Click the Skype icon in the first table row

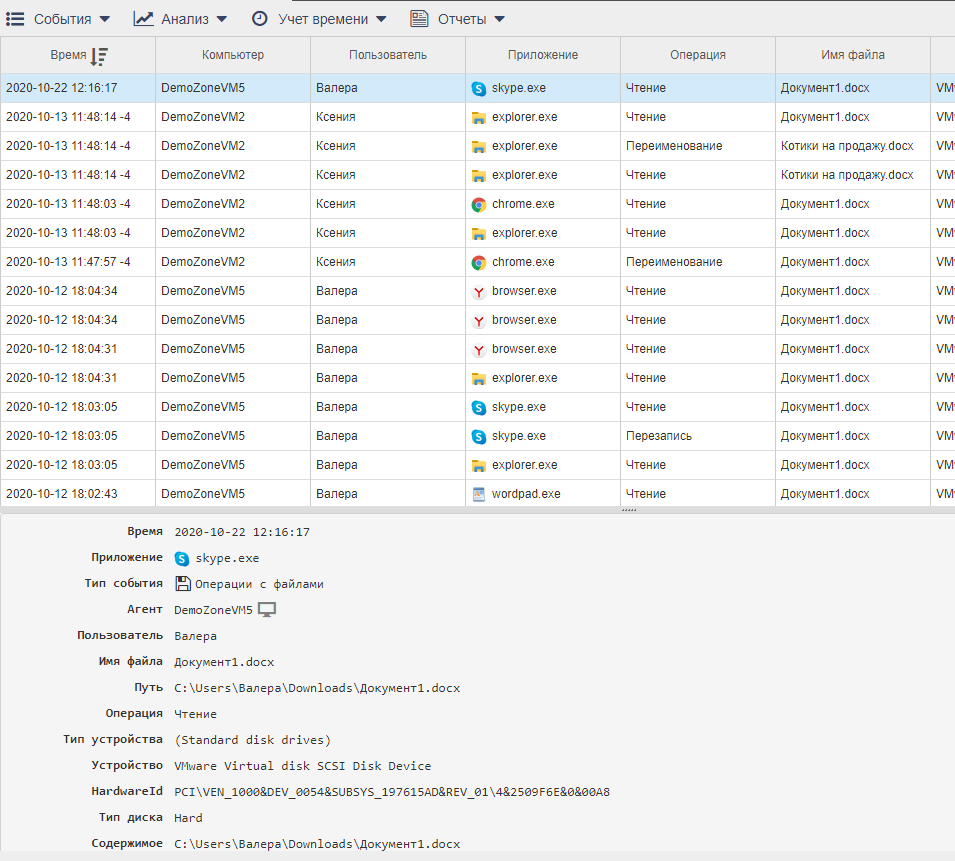[478, 88]
